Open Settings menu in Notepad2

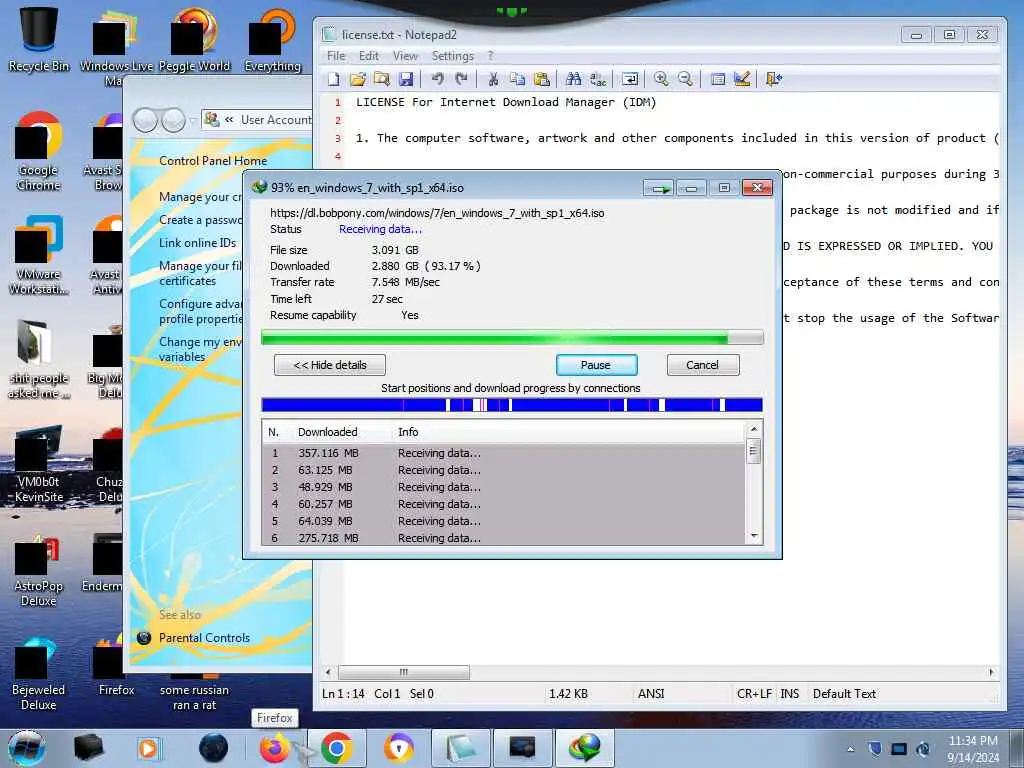pyautogui.click(x=453, y=56)
